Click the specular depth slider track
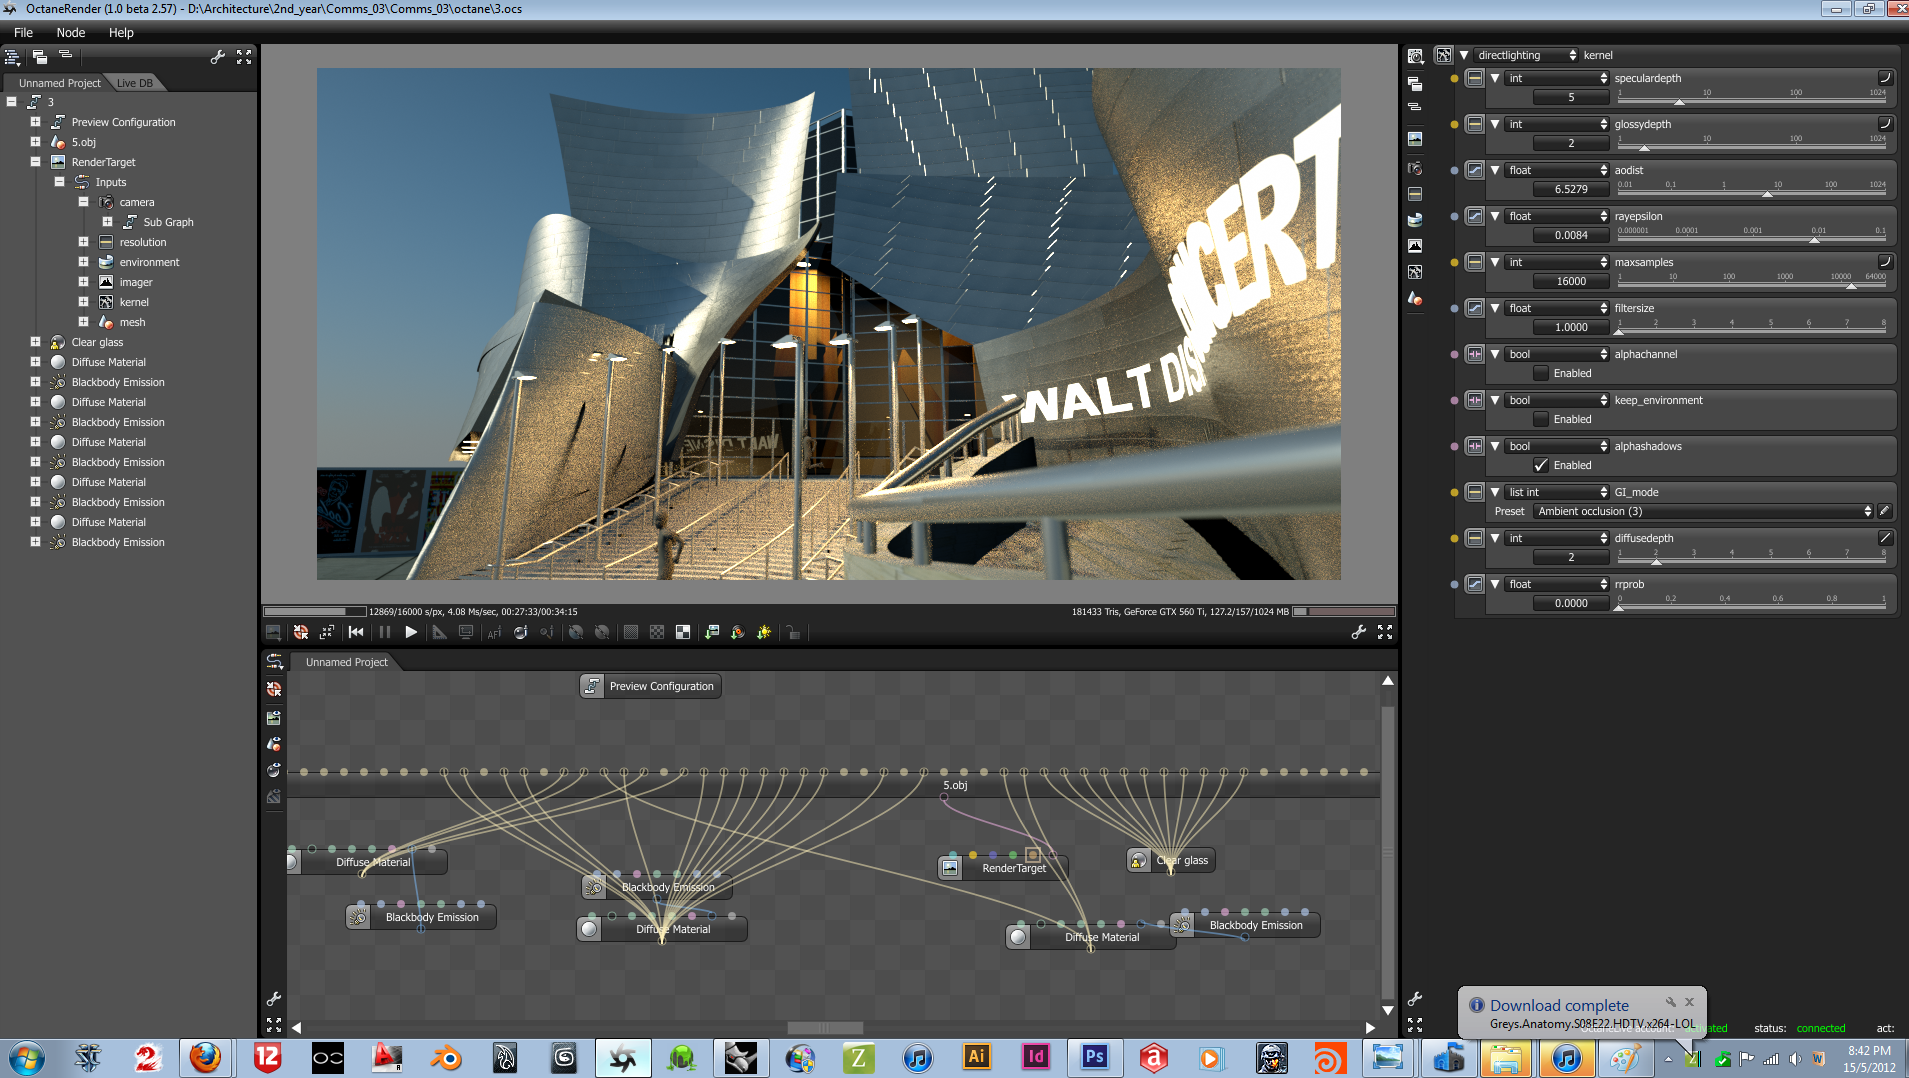The image size is (1909, 1078). coord(1752,102)
